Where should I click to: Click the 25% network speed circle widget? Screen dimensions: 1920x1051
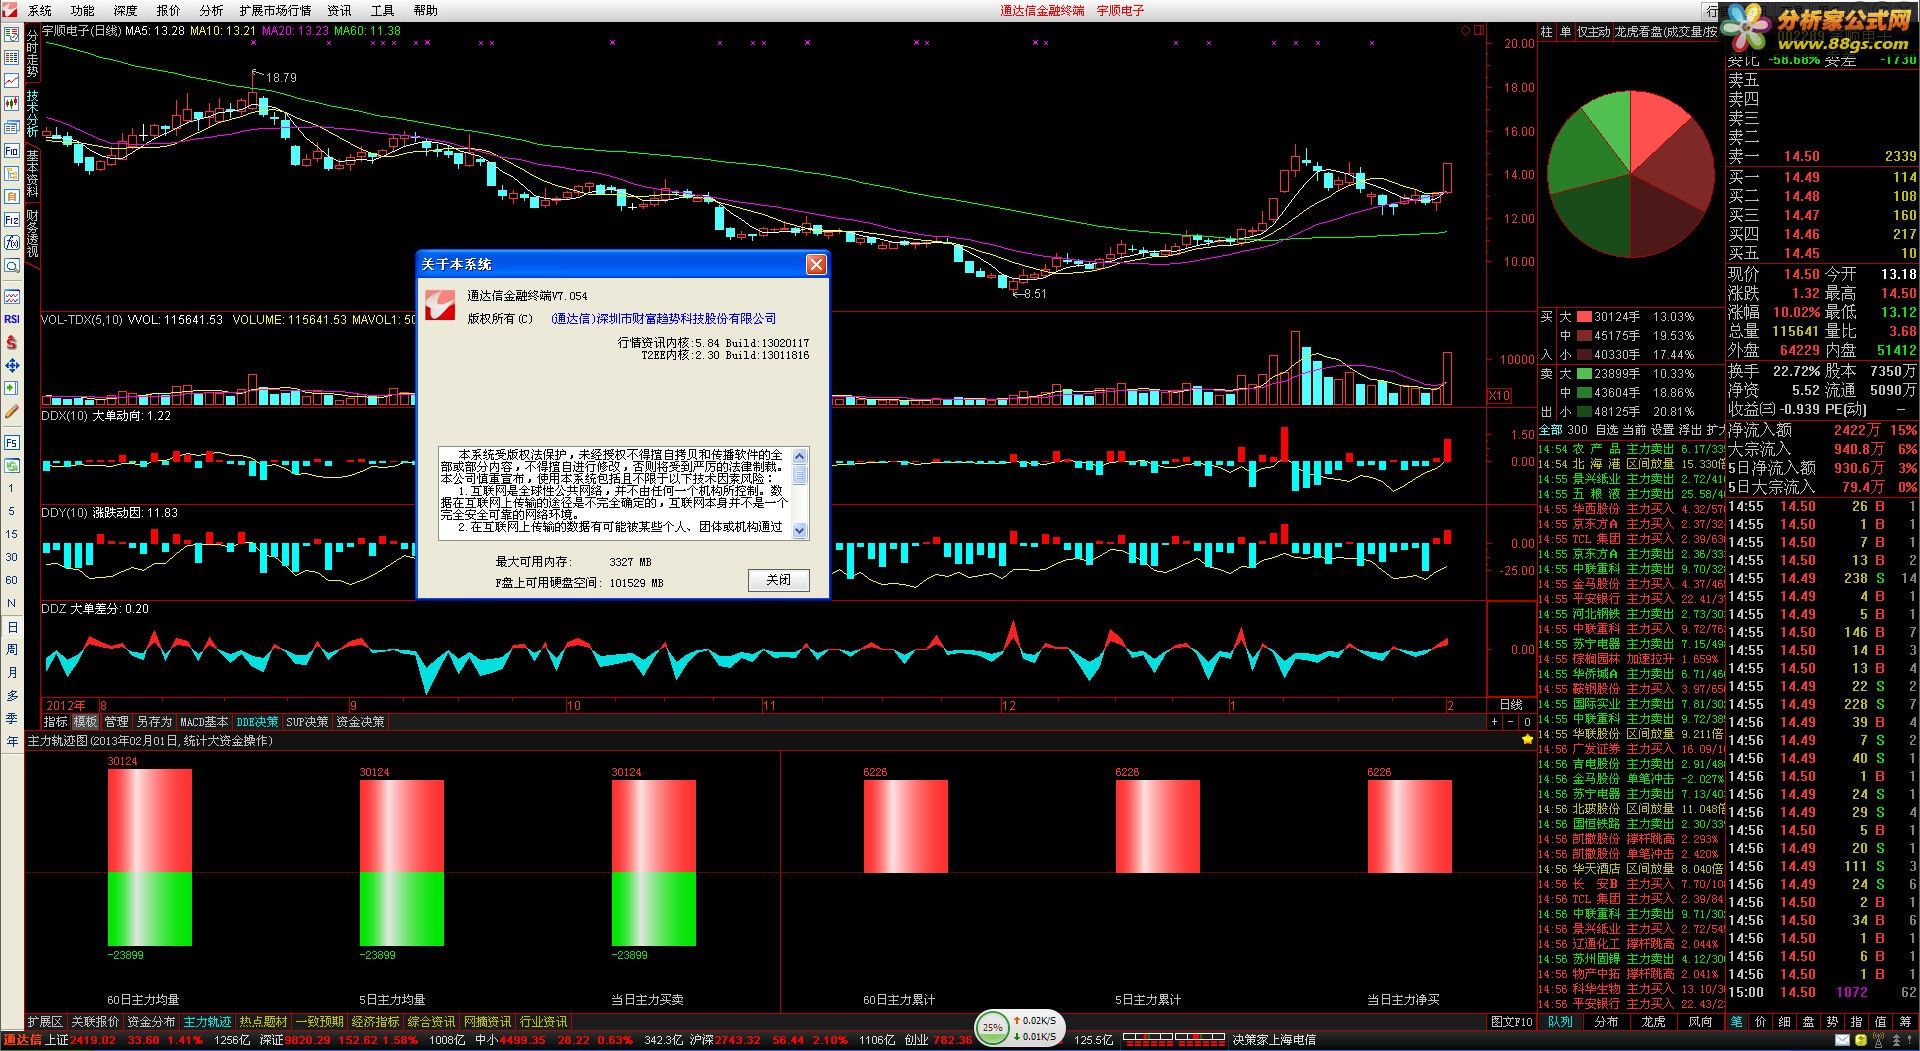(x=992, y=1027)
